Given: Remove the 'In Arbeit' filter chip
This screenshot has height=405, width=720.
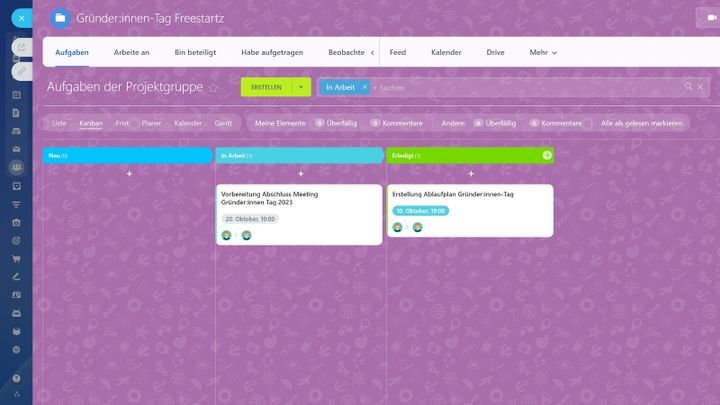Looking at the screenshot, I should pyautogui.click(x=364, y=87).
